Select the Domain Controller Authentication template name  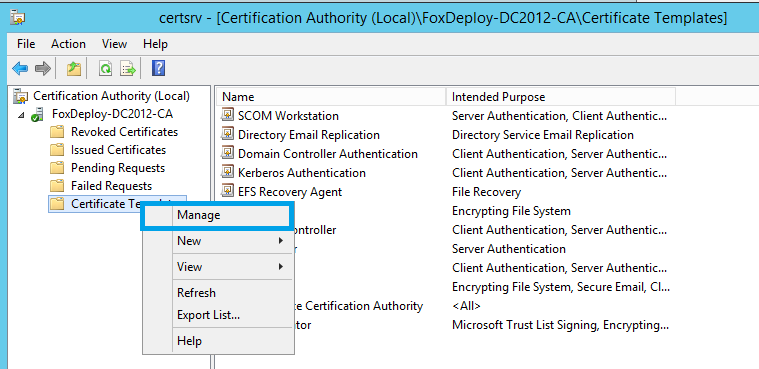(x=328, y=154)
